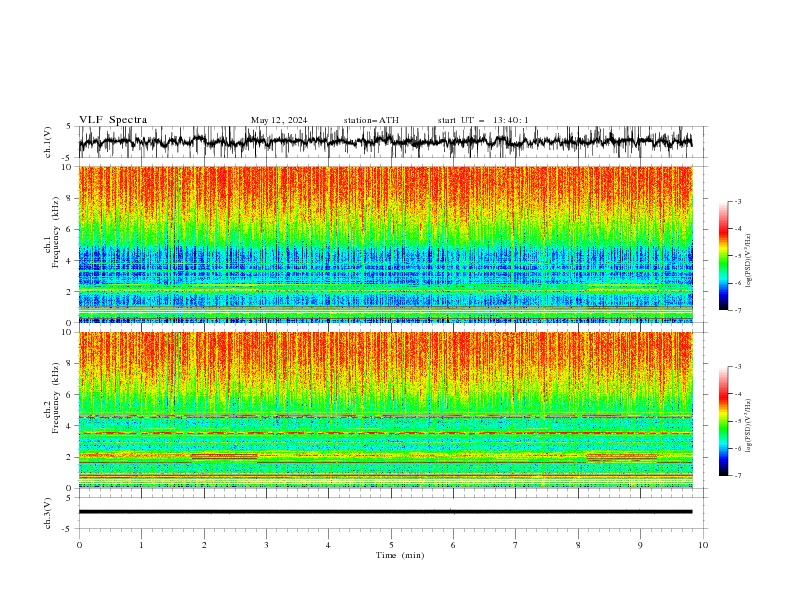Click time axis tick label "1"
The height and width of the screenshot is (612, 792).
[x=141, y=545]
